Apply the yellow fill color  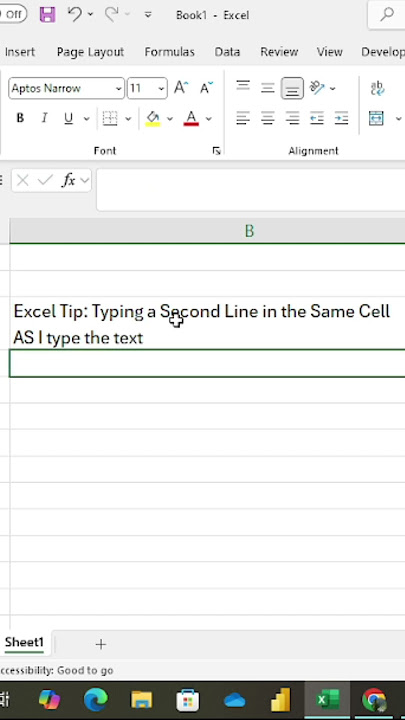[x=153, y=118]
